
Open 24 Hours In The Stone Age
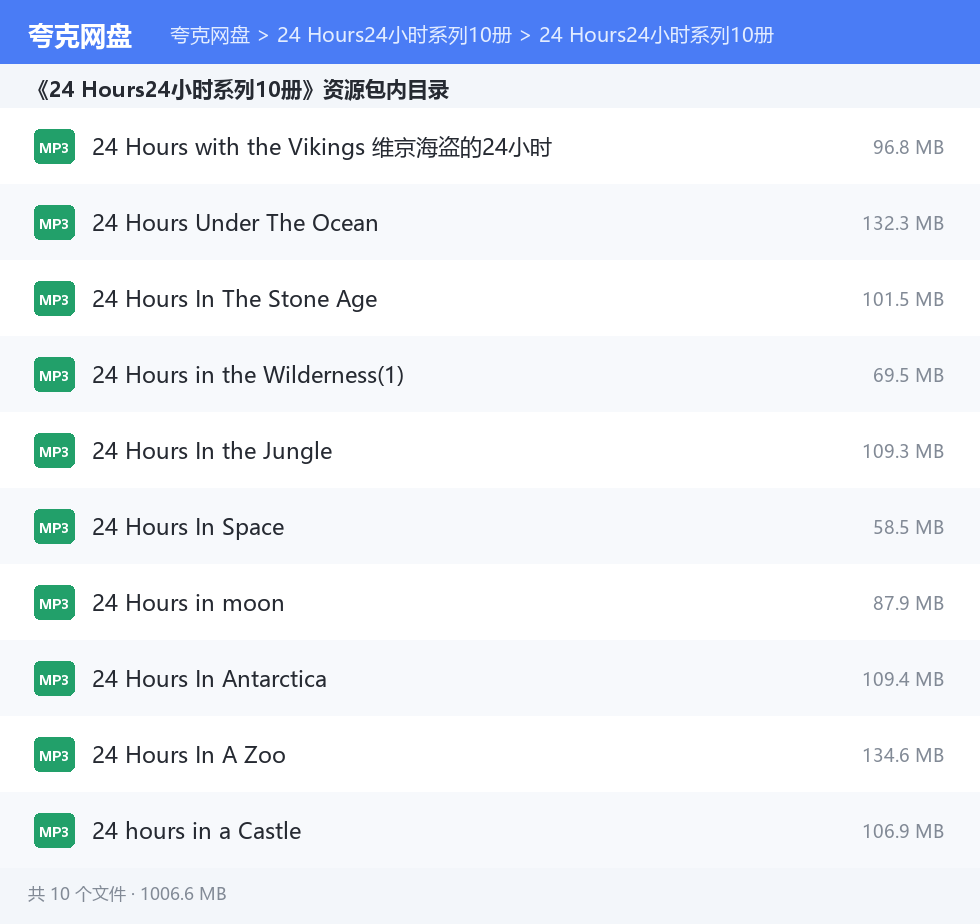click(x=234, y=299)
